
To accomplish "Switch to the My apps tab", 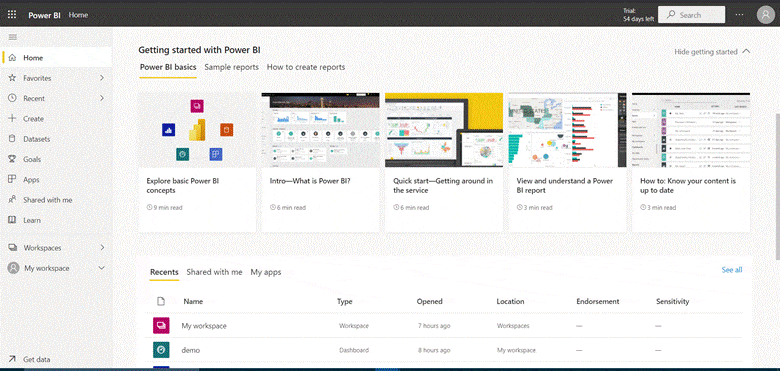I will pos(266,272).
